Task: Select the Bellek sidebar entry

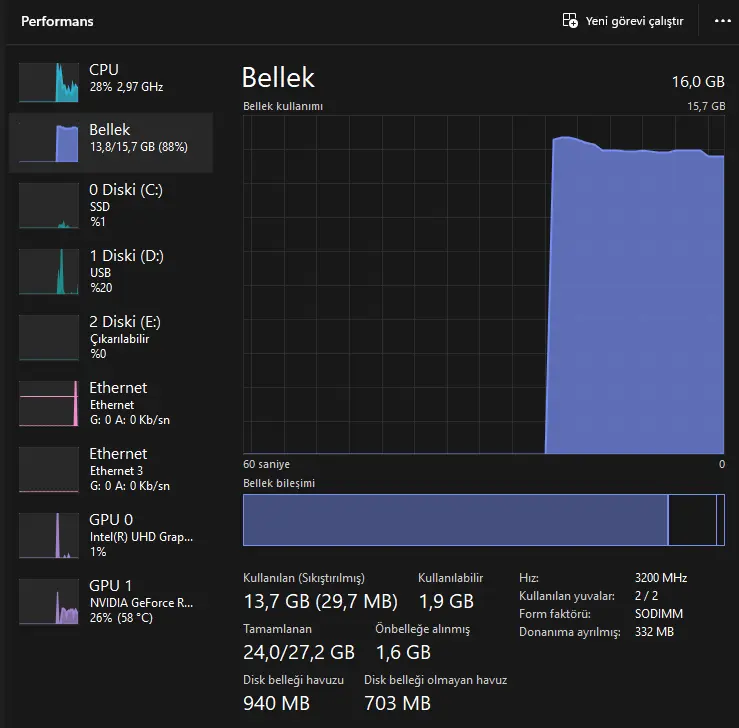Action: coord(111,142)
